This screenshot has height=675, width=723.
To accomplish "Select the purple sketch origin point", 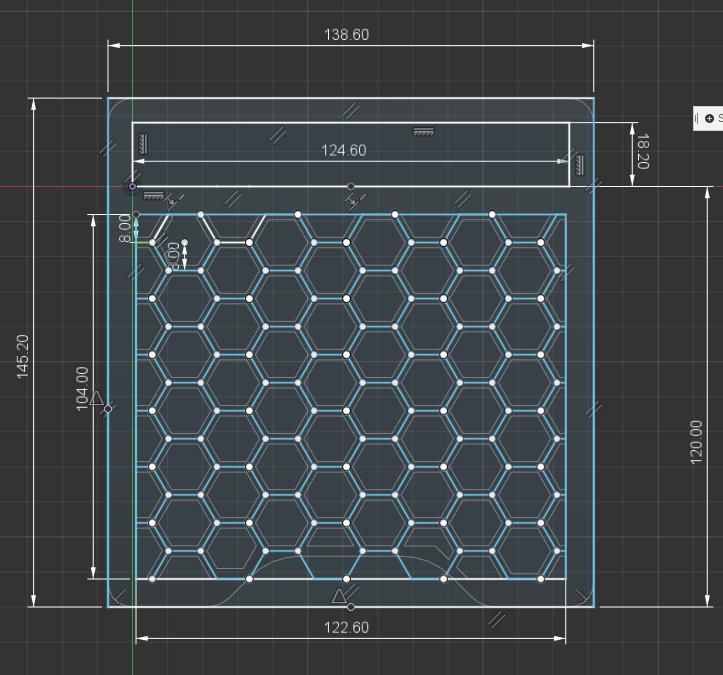I will [132, 187].
